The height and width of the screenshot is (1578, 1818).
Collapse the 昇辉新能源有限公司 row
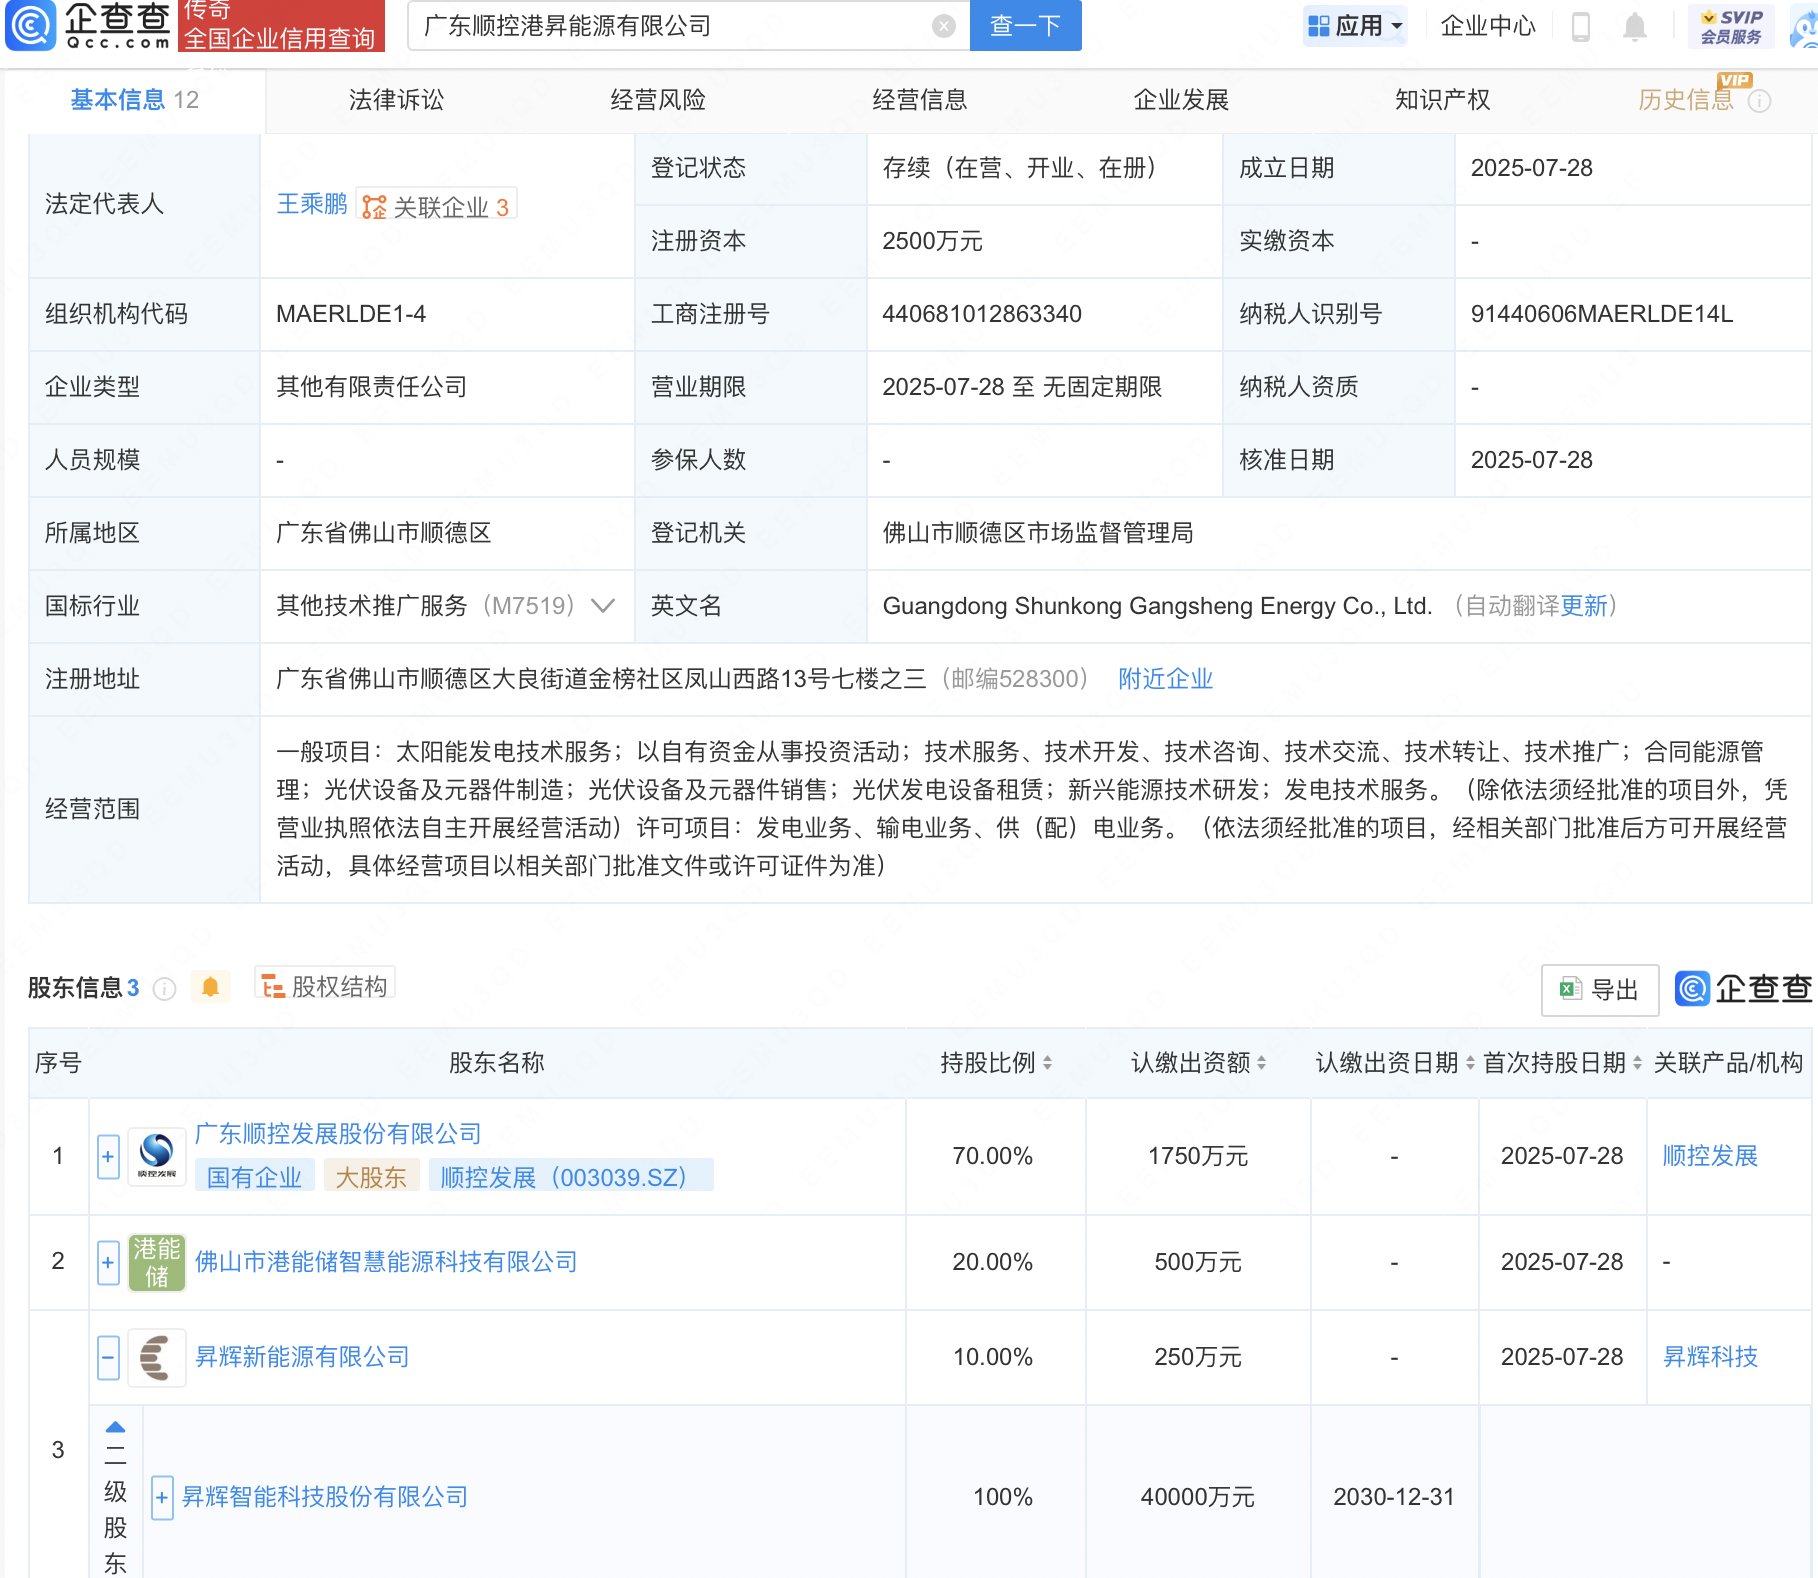[x=109, y=1357]
